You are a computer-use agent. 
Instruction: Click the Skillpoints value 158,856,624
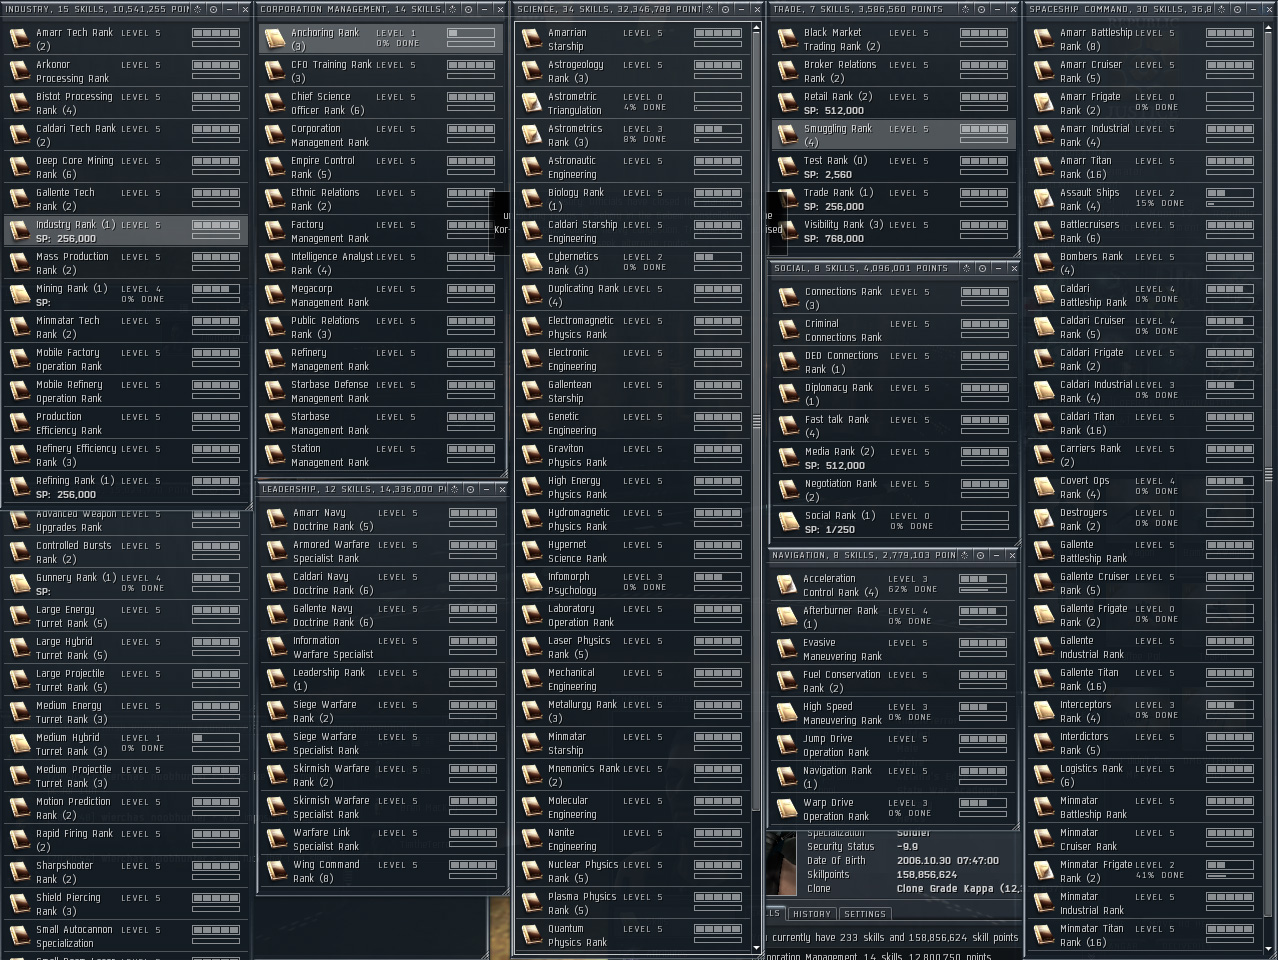pos(927,875)
